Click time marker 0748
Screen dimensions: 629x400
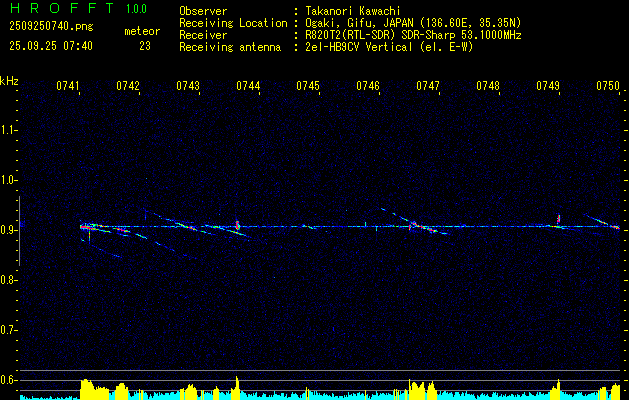[x=488, y=85]
